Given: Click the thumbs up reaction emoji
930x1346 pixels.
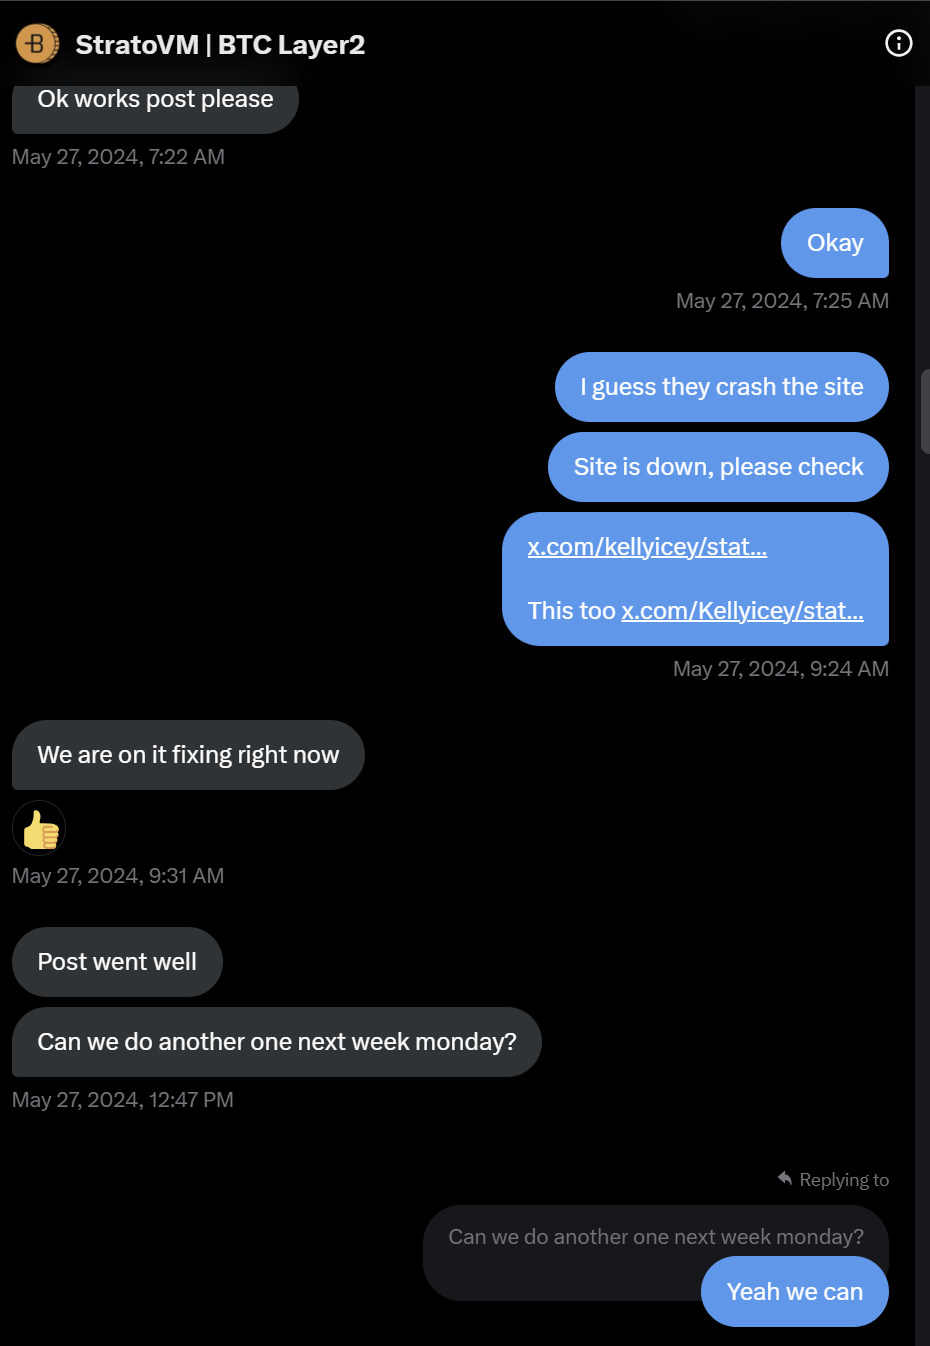Looking at the screenshot, I should point(39,829).
